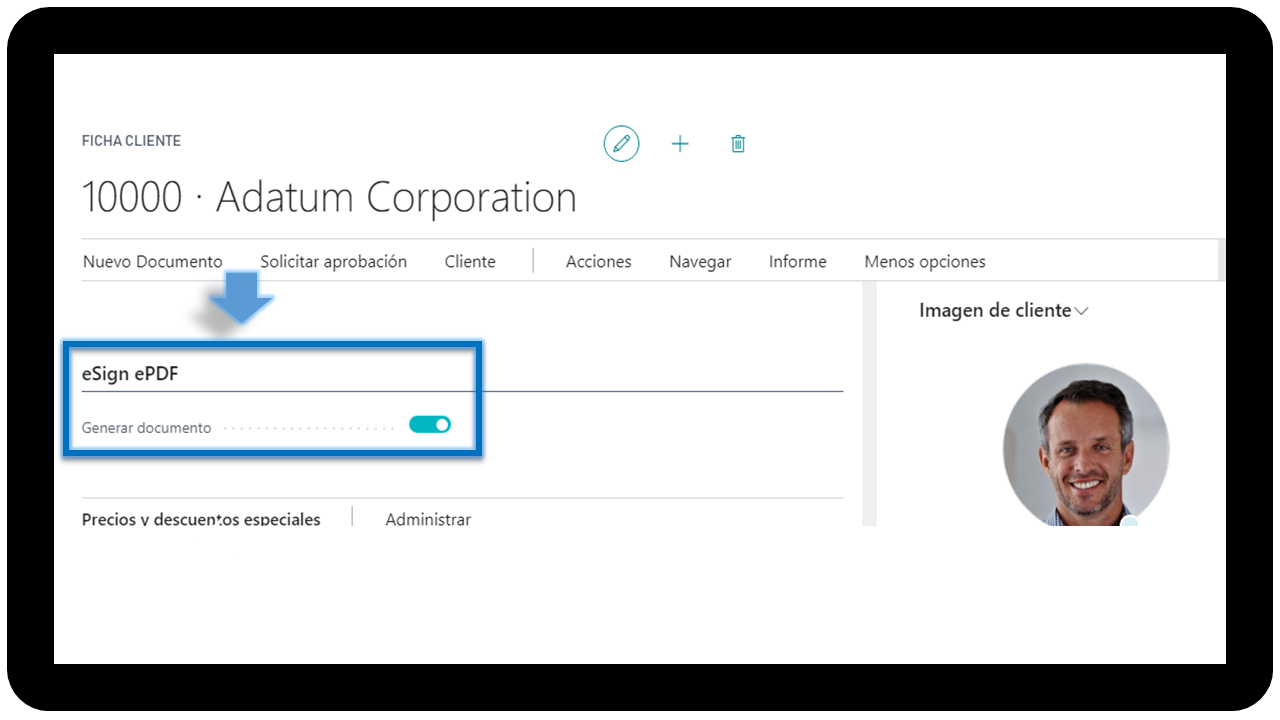This screenshot has width=1280, height=720.
Task: Open Solicitar aprobación menu
Action: [334, 262]
